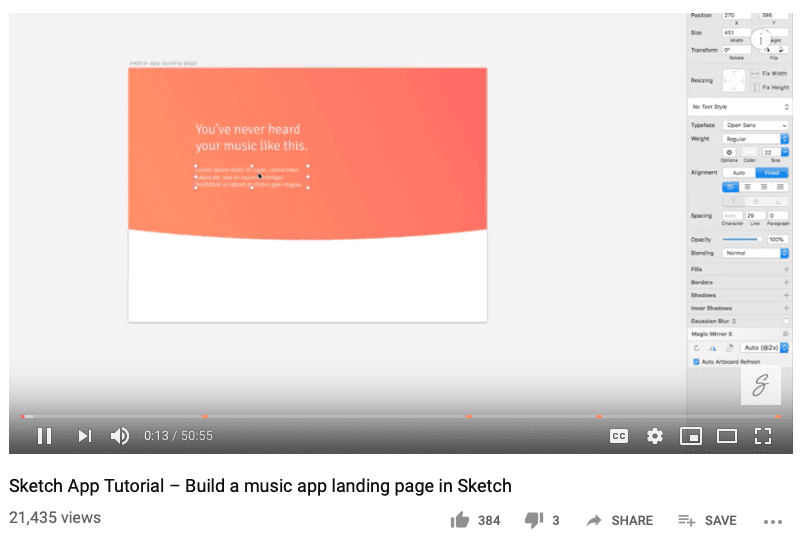Click the Width size field 451
This screenshot has width=807, height=539.
pyautogui.click(x=736, y=32)
